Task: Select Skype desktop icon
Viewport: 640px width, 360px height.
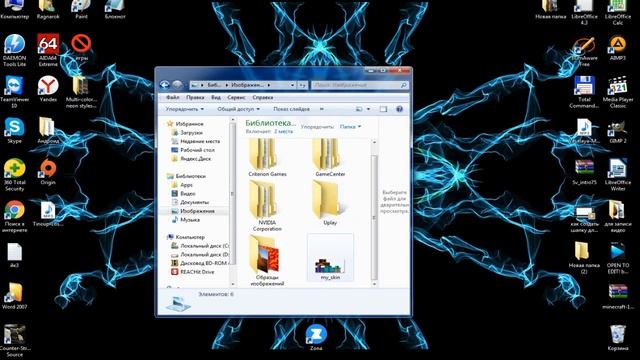Action: coord(14,131)
